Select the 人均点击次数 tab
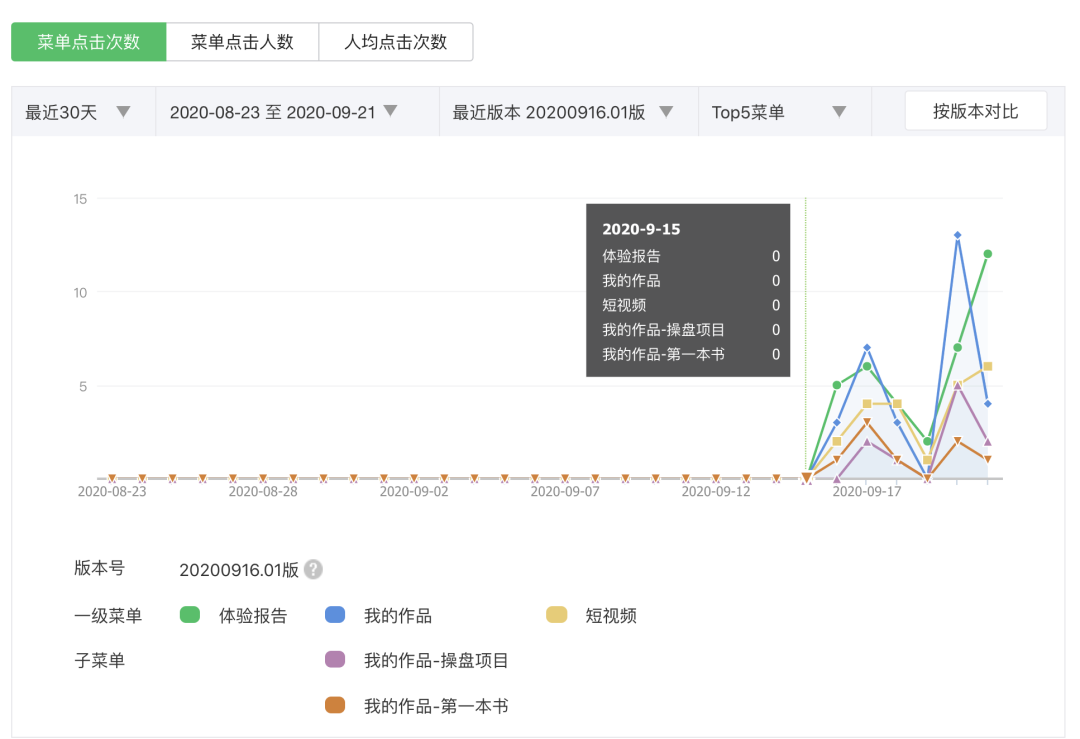 (x=396, y=41)
